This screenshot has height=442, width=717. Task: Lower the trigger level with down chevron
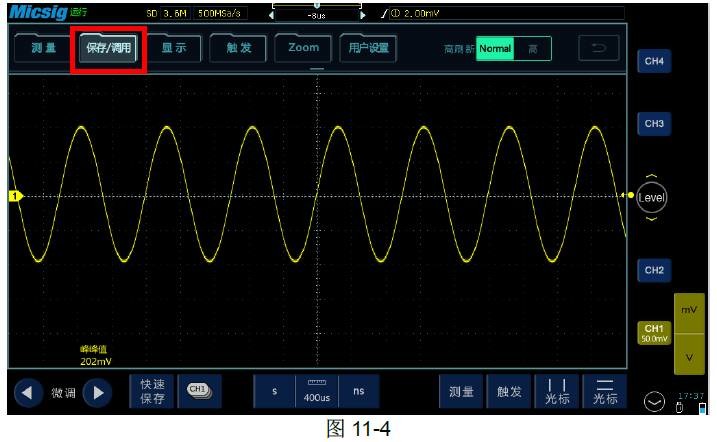tap(652, 219)
